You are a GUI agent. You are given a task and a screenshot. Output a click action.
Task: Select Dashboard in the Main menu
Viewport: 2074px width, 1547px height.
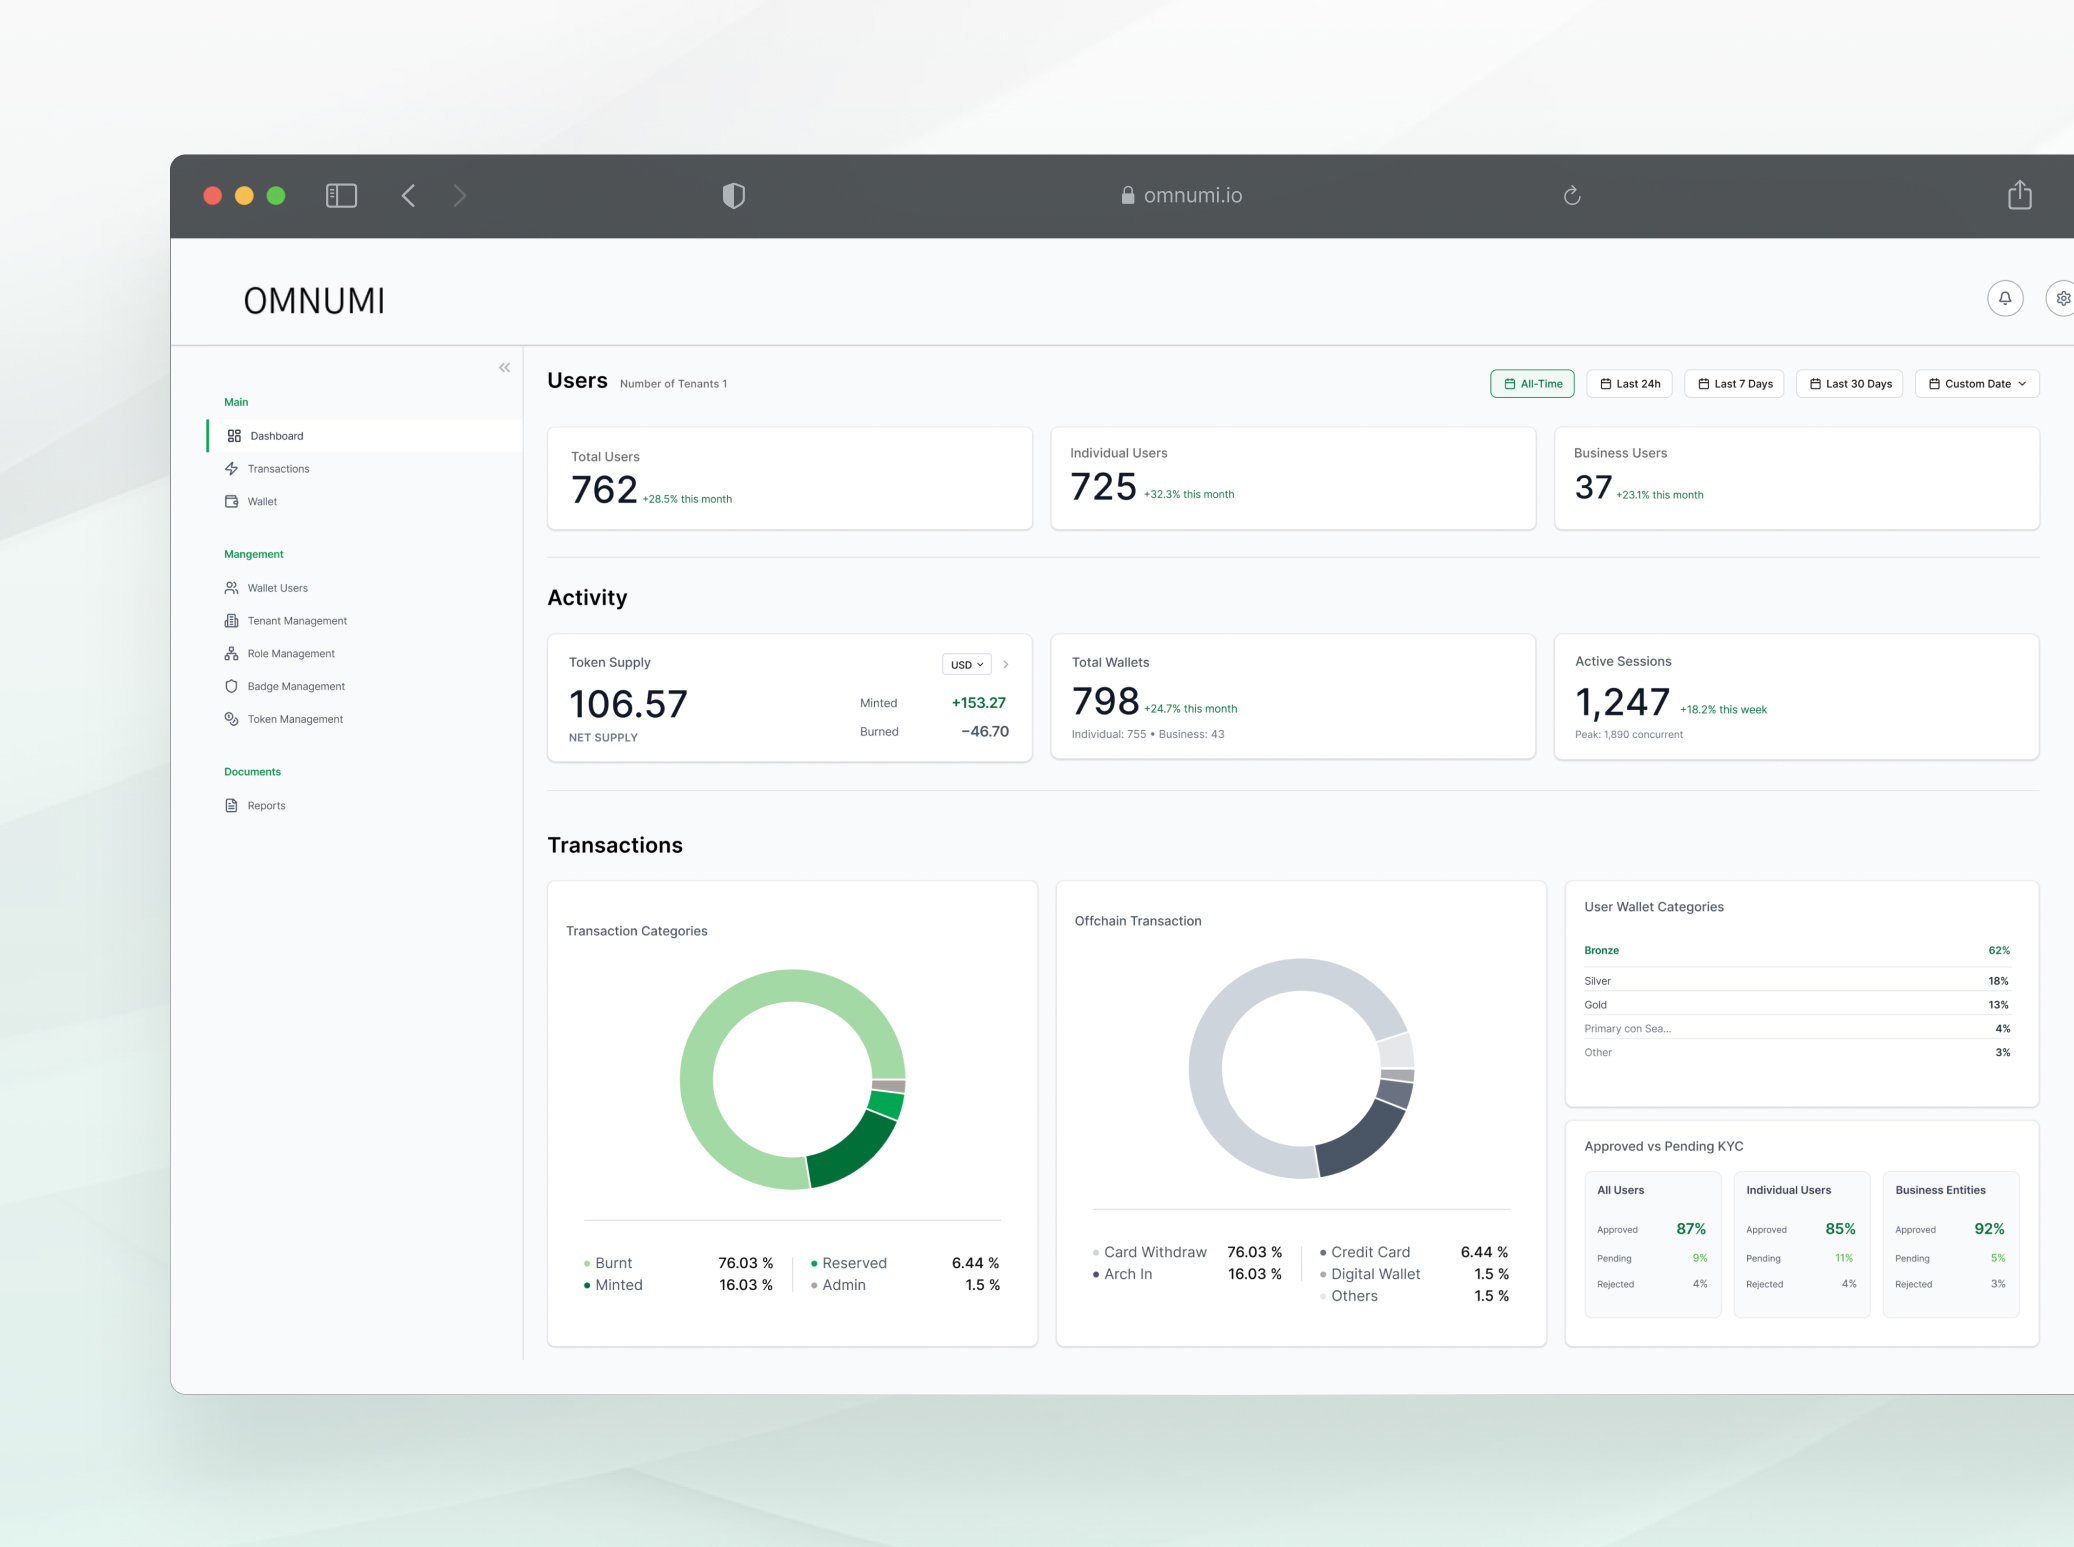pyautogui.click(x=275, y=435)
